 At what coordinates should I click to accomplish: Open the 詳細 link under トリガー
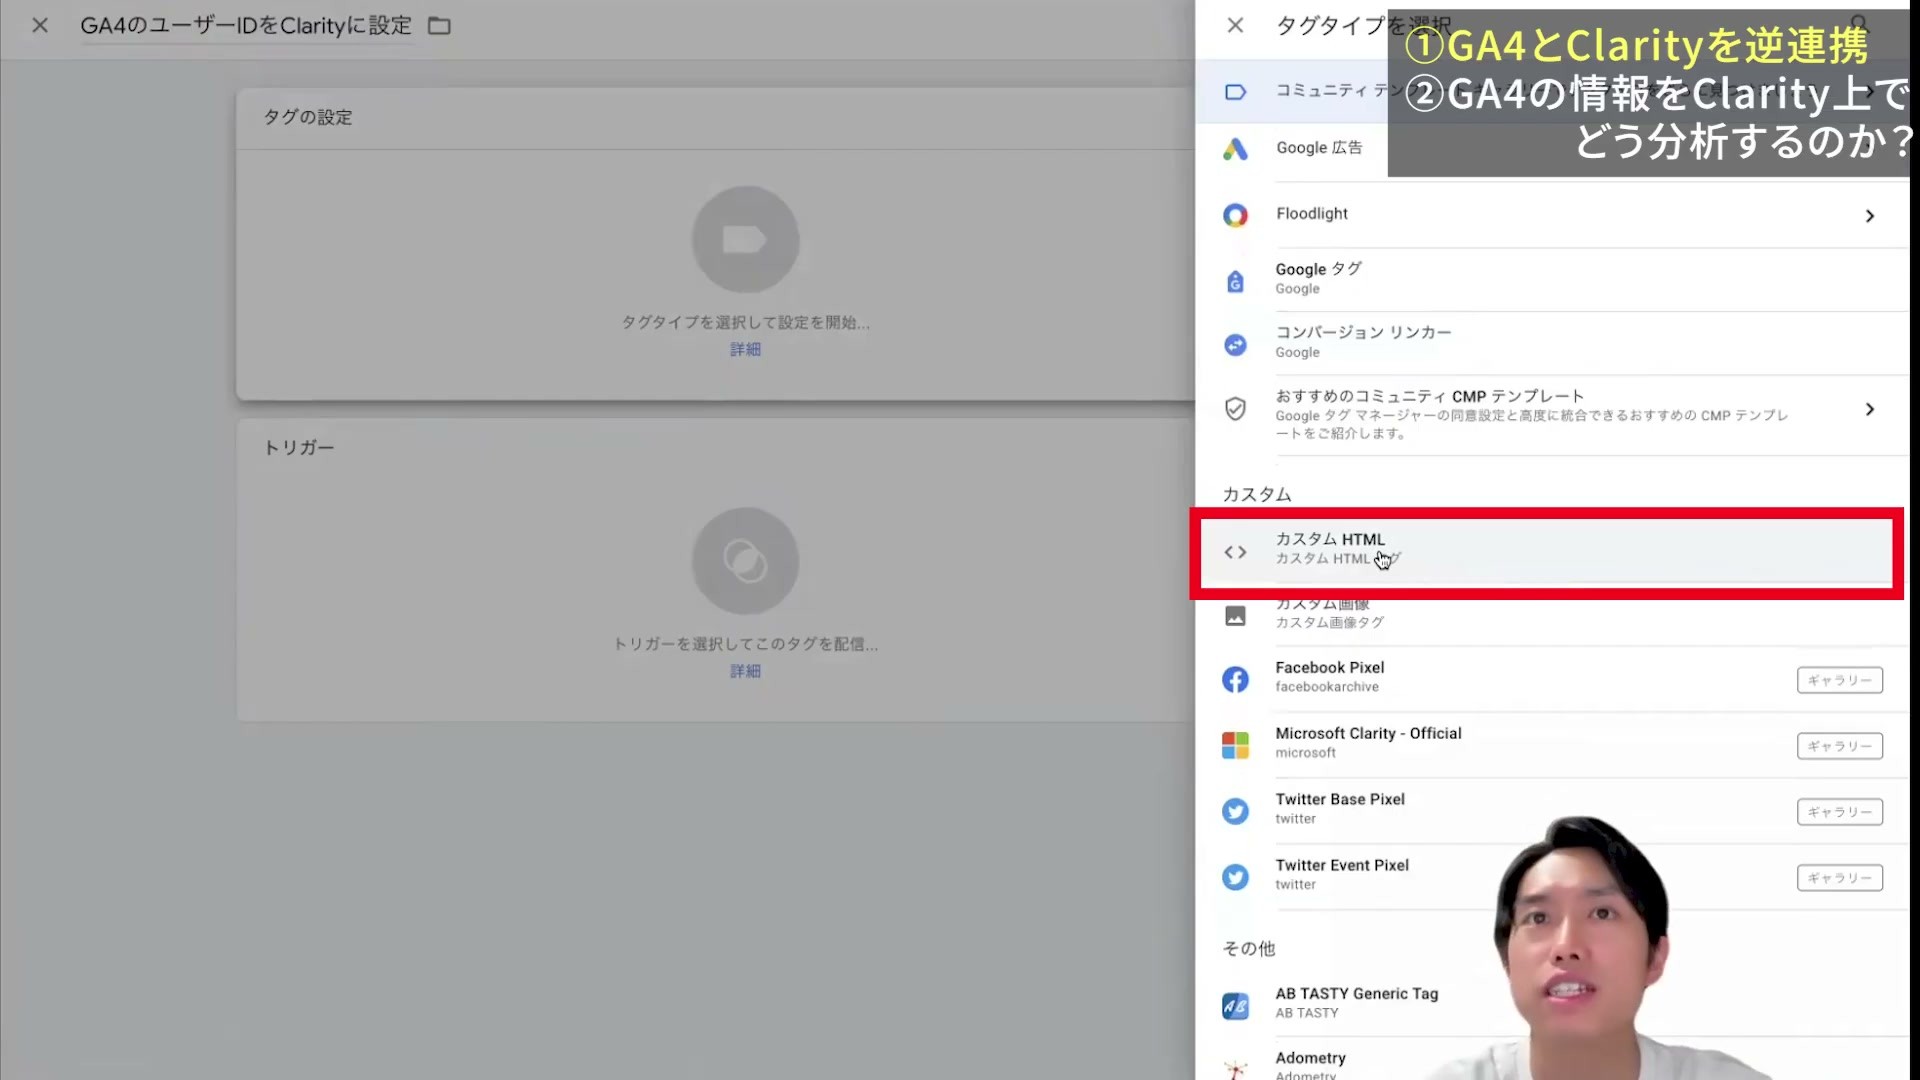(x=745, y=671)
